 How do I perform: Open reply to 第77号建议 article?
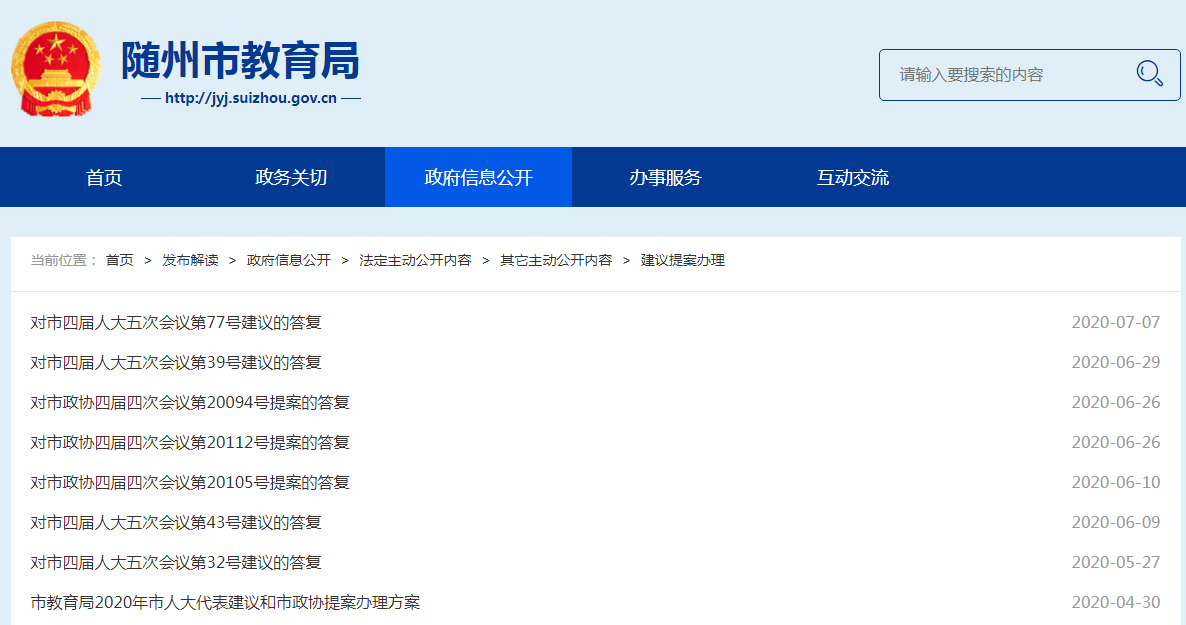coord(176,323)
